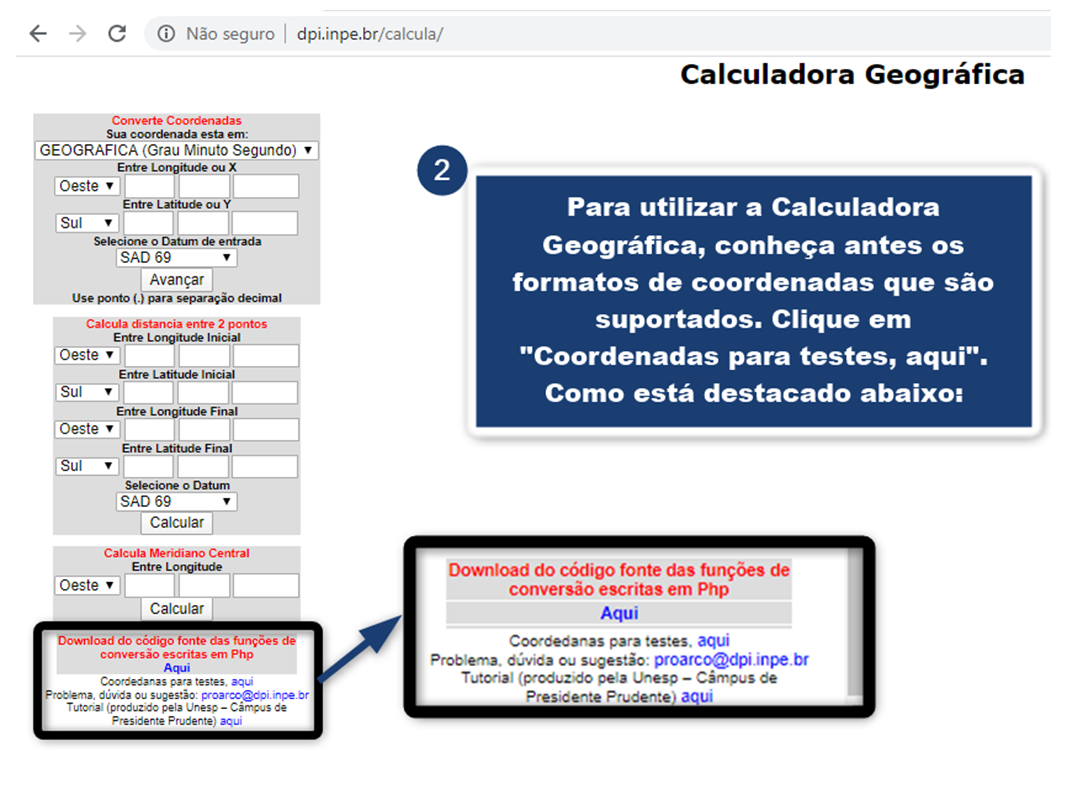
Task: Click the seconds field of 'Entre Latitude ou Y'
Action: pos(265,223)
